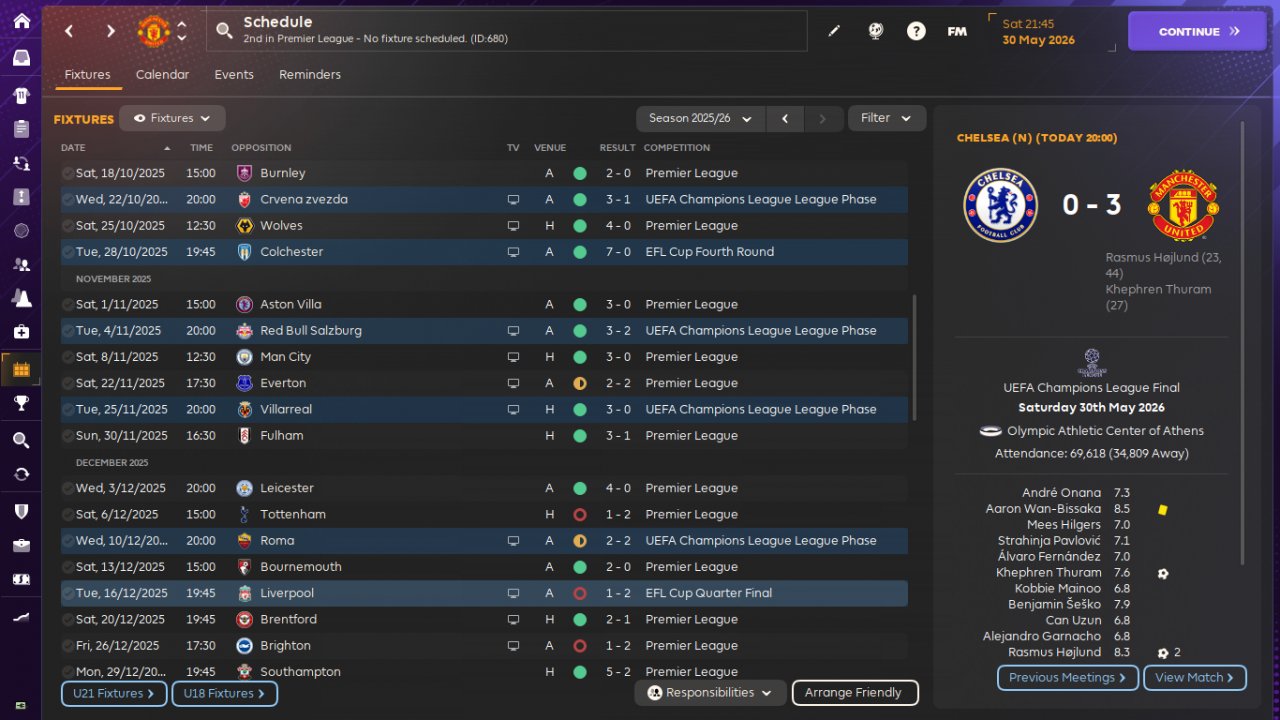This screenshot has width=1280, height=720.
Task: Open the Competitions trophy icon in the sidebar
Action: point(21,403)
